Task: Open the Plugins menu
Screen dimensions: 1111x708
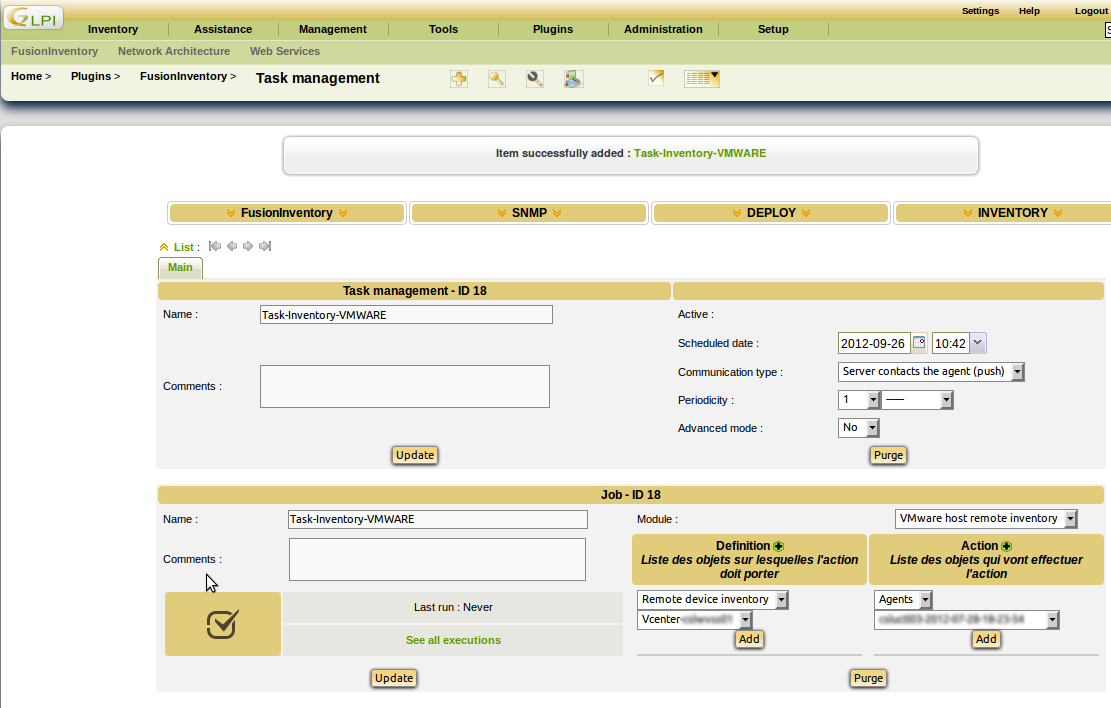Action: coord(553,29)
